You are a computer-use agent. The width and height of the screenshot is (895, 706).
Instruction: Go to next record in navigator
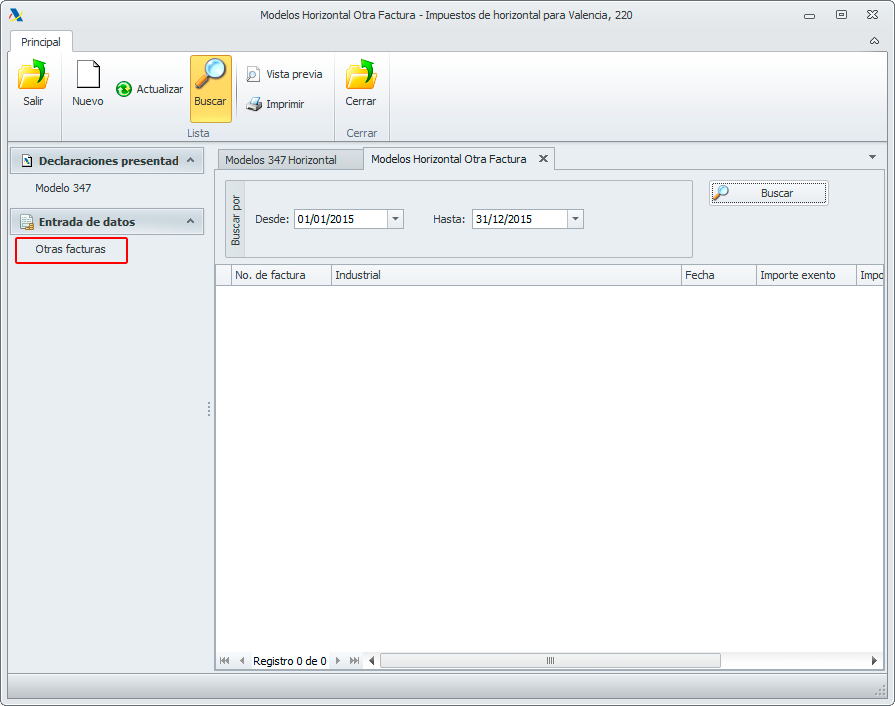(x=337, y=660)
